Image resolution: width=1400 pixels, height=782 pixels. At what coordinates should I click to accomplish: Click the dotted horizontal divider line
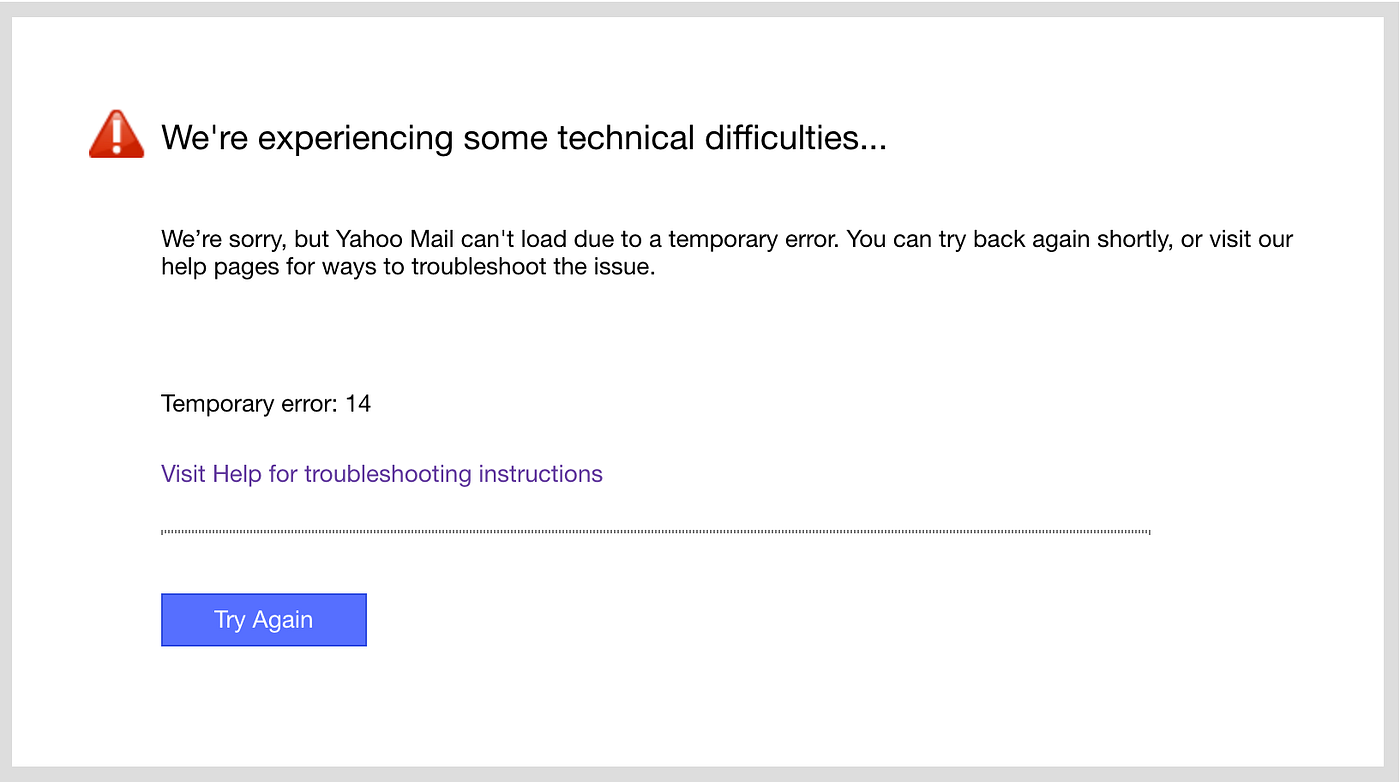pyautogui.click(x=655, y=532)
